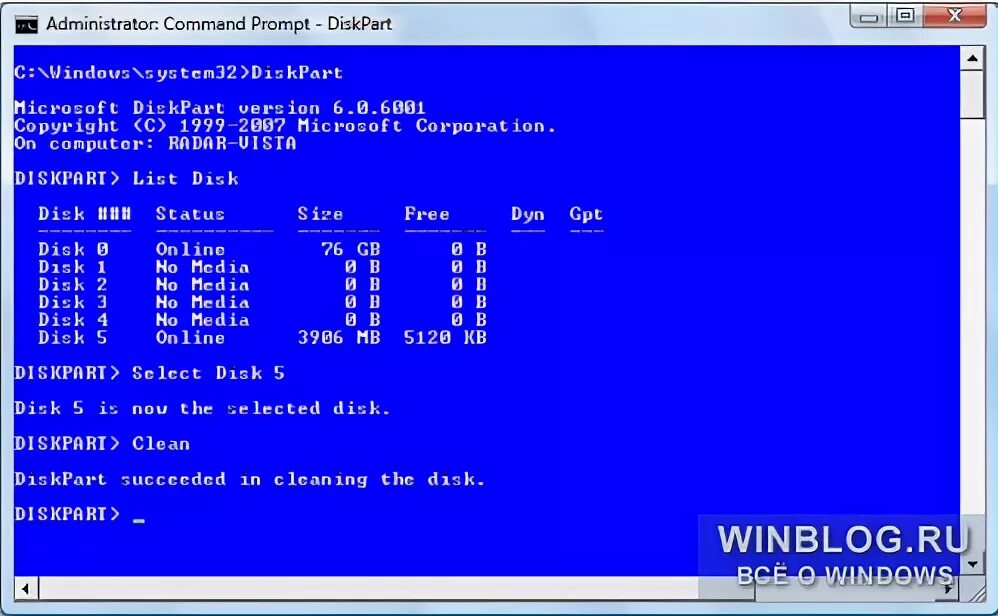Click 'DiskPart succeeded in cleaning the disk.' message
998x616 pixels.
250,479
